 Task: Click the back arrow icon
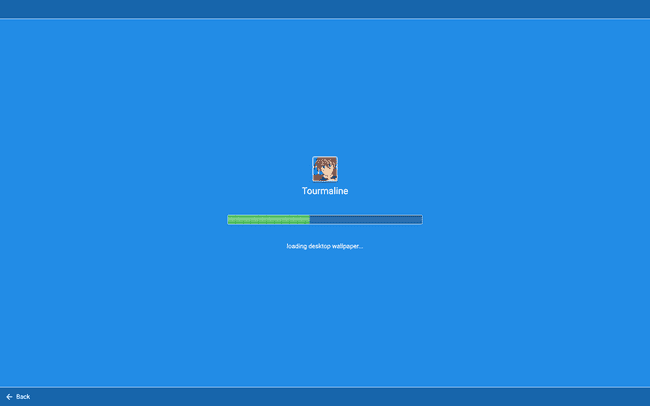(x=9, y=397)
